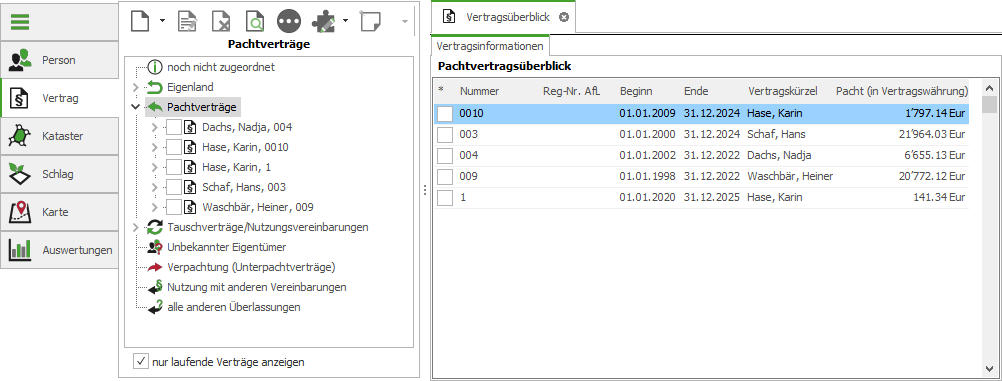
Task: Open the green hamburger menu
Action: click(x=20, y=21)
